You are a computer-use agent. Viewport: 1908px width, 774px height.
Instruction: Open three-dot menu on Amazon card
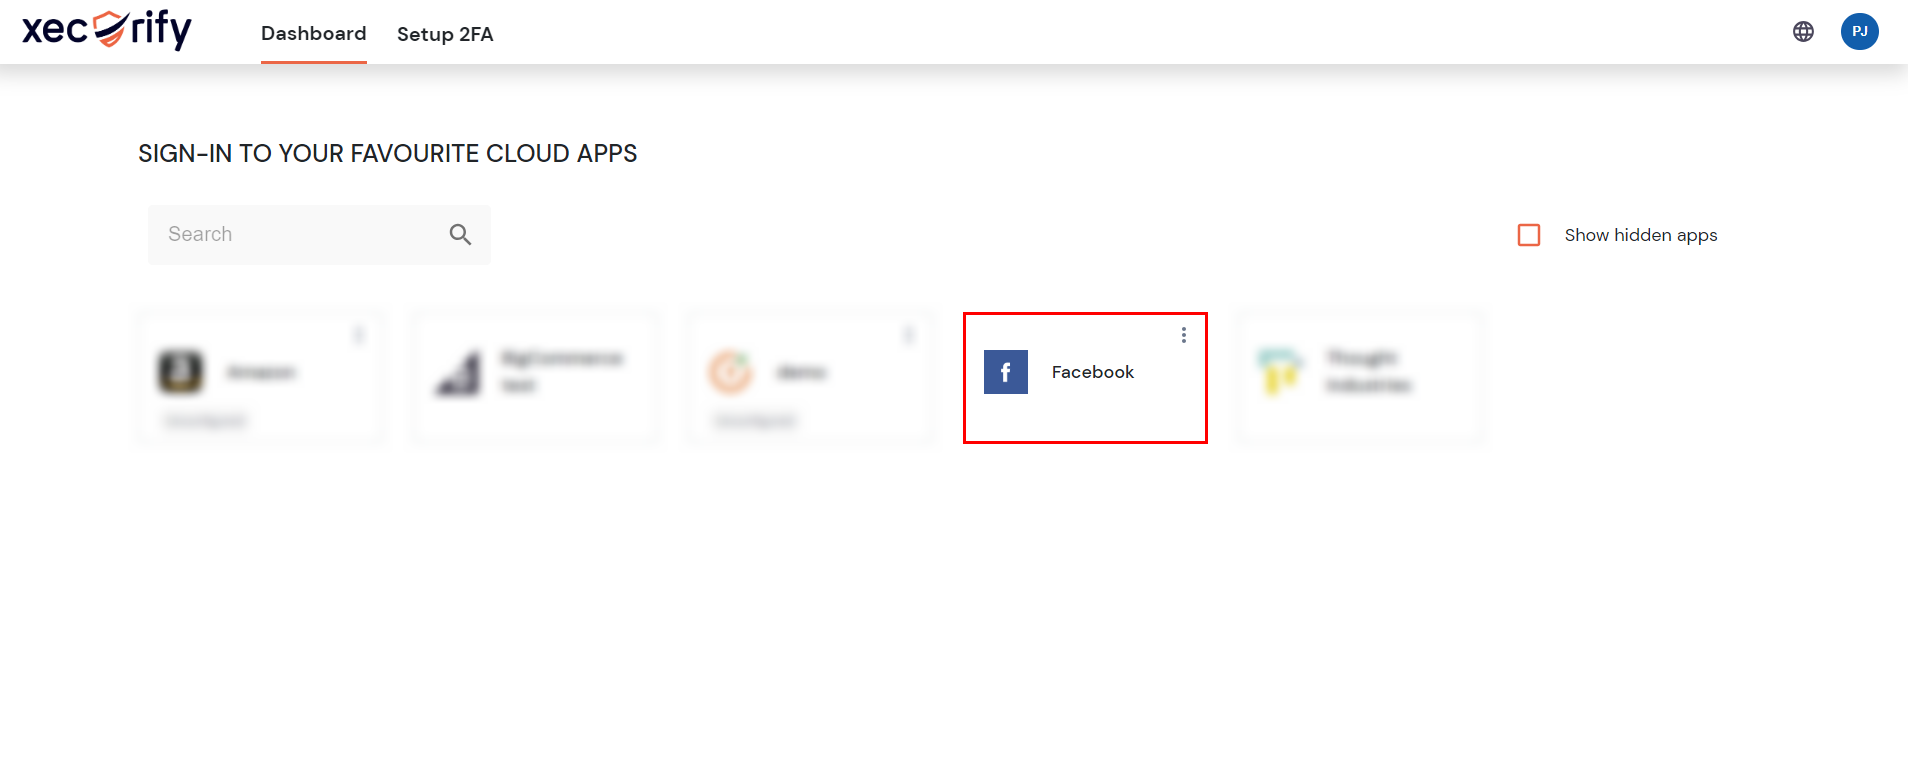(359, 335)
